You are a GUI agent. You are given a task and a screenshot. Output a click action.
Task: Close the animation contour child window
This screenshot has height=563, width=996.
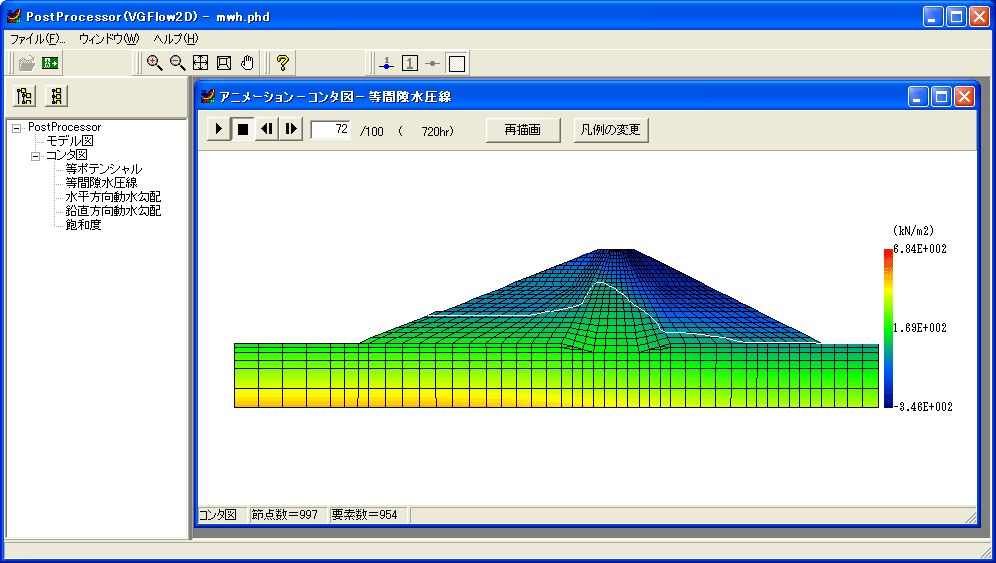point(964,97)
